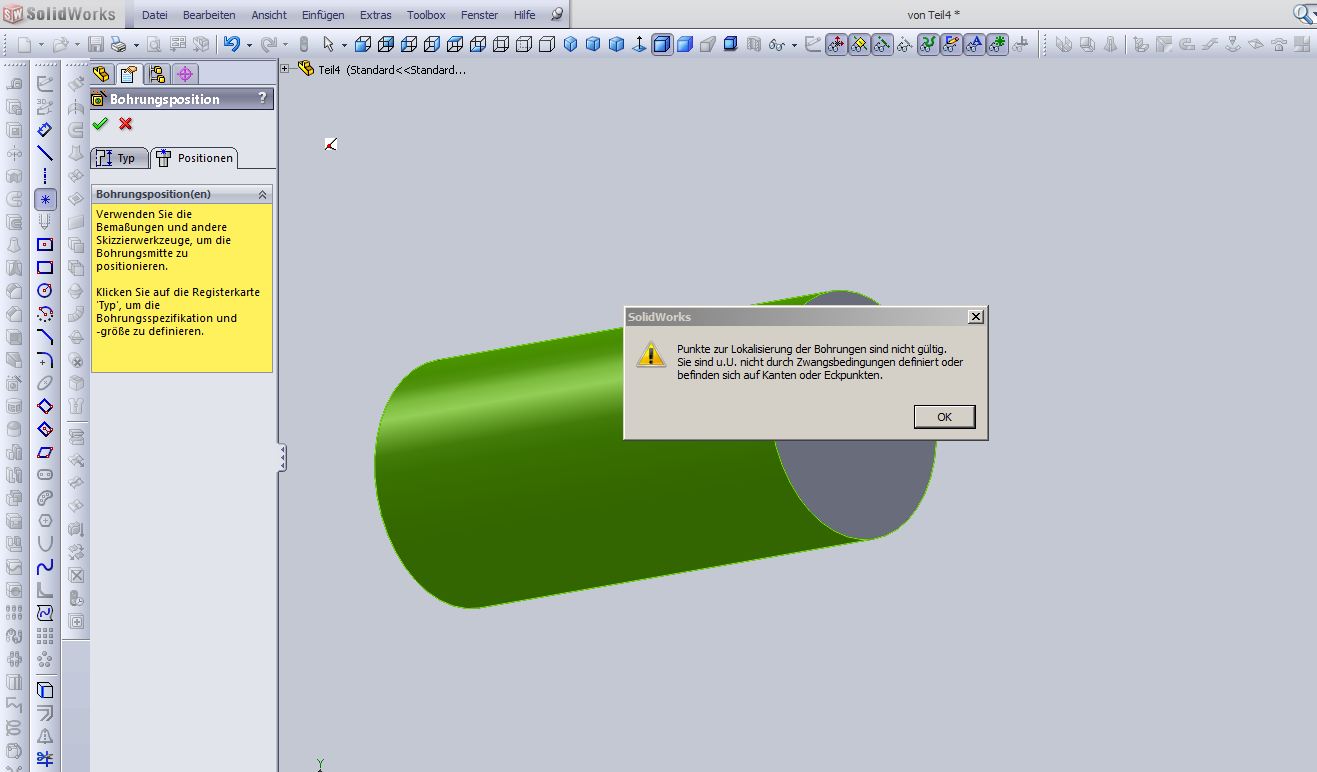Toggle Shaded with edges display style

pos(662,44)
